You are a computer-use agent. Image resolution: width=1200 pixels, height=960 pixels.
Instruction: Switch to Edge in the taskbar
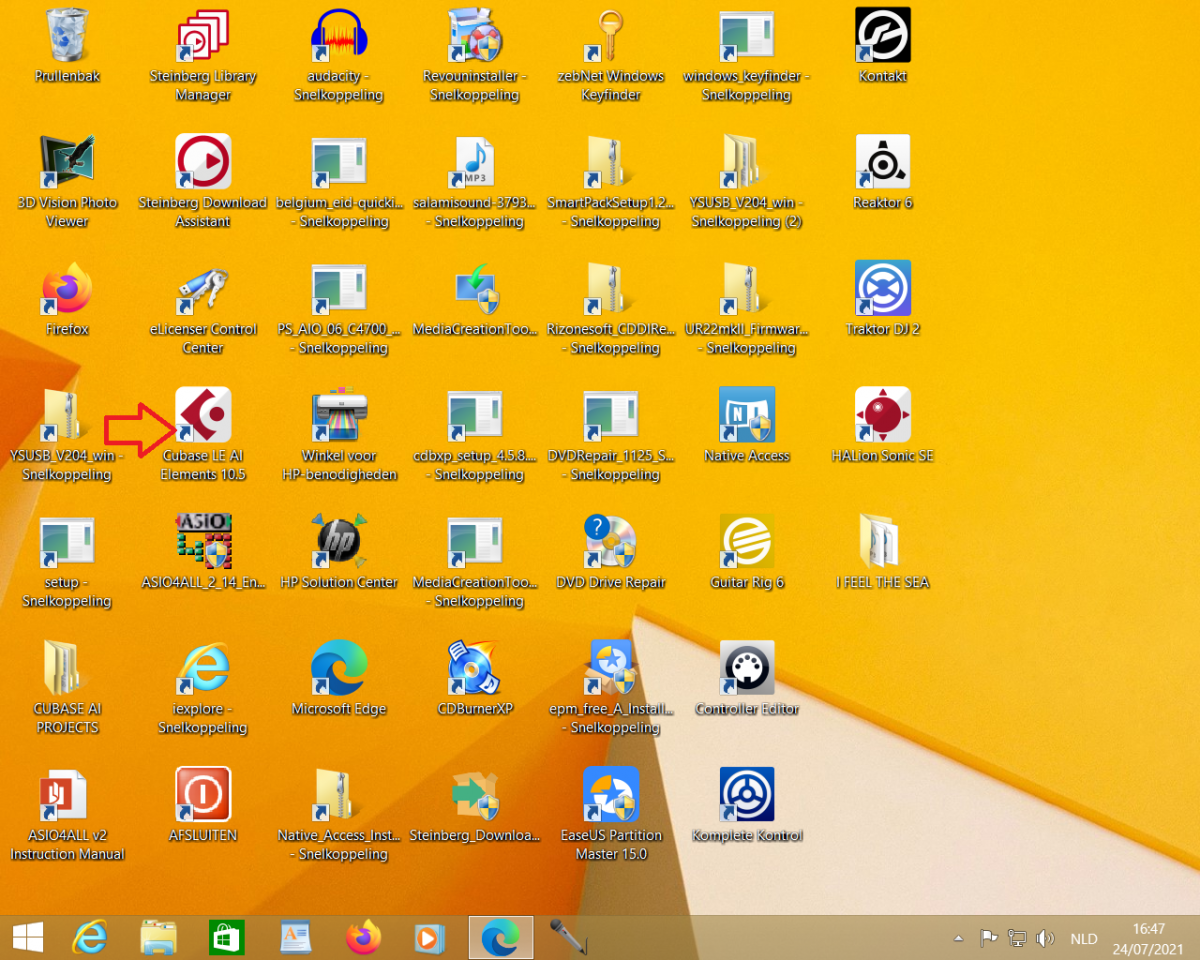tap(501, 938)
